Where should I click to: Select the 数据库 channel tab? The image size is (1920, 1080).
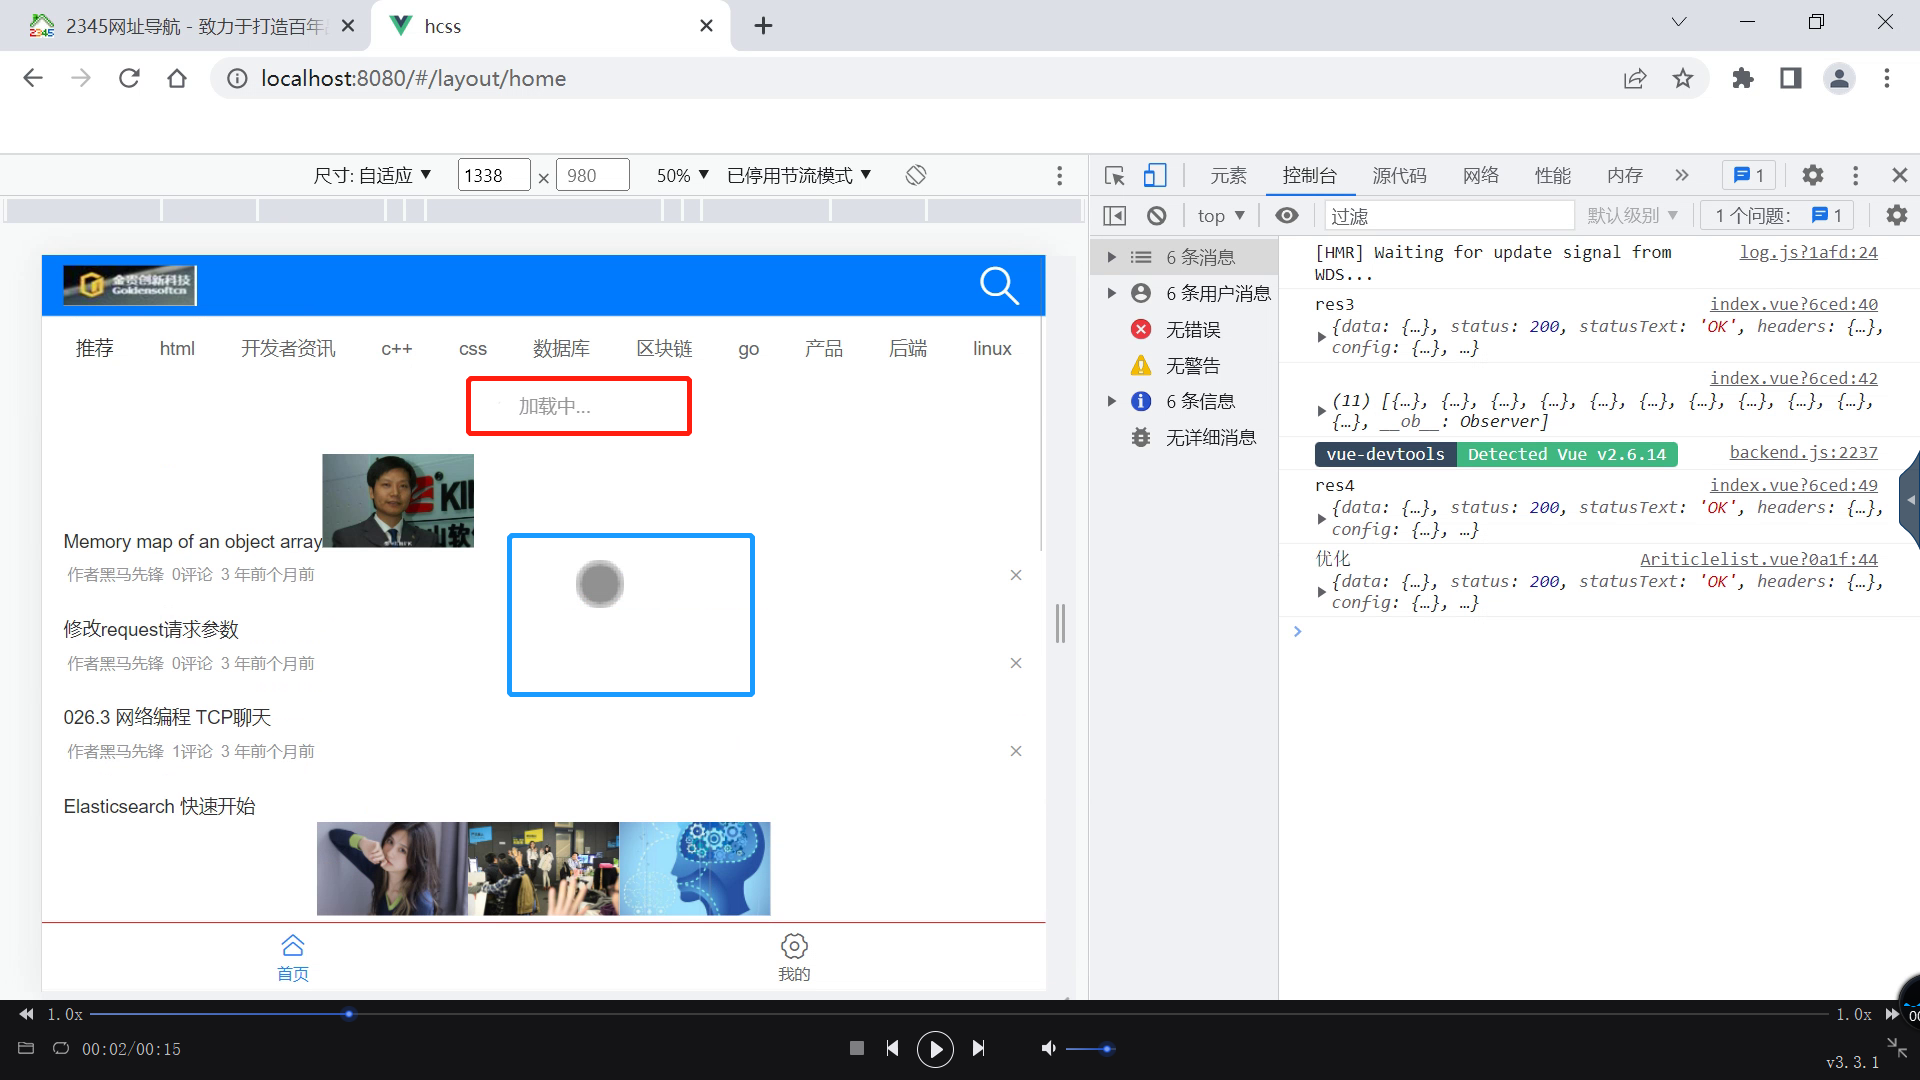pos(561,349)
